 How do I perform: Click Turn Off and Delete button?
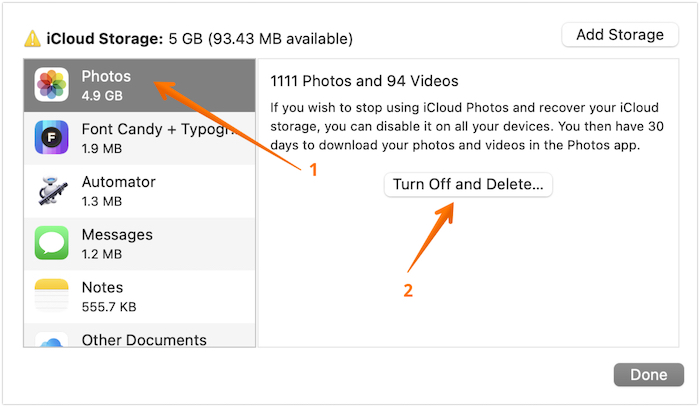tap(468, 185)
